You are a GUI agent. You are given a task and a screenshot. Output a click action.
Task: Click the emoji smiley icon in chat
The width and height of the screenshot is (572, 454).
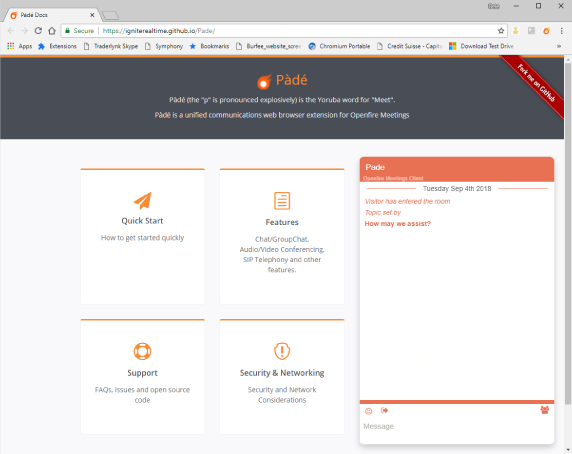(x=368, y=411)
